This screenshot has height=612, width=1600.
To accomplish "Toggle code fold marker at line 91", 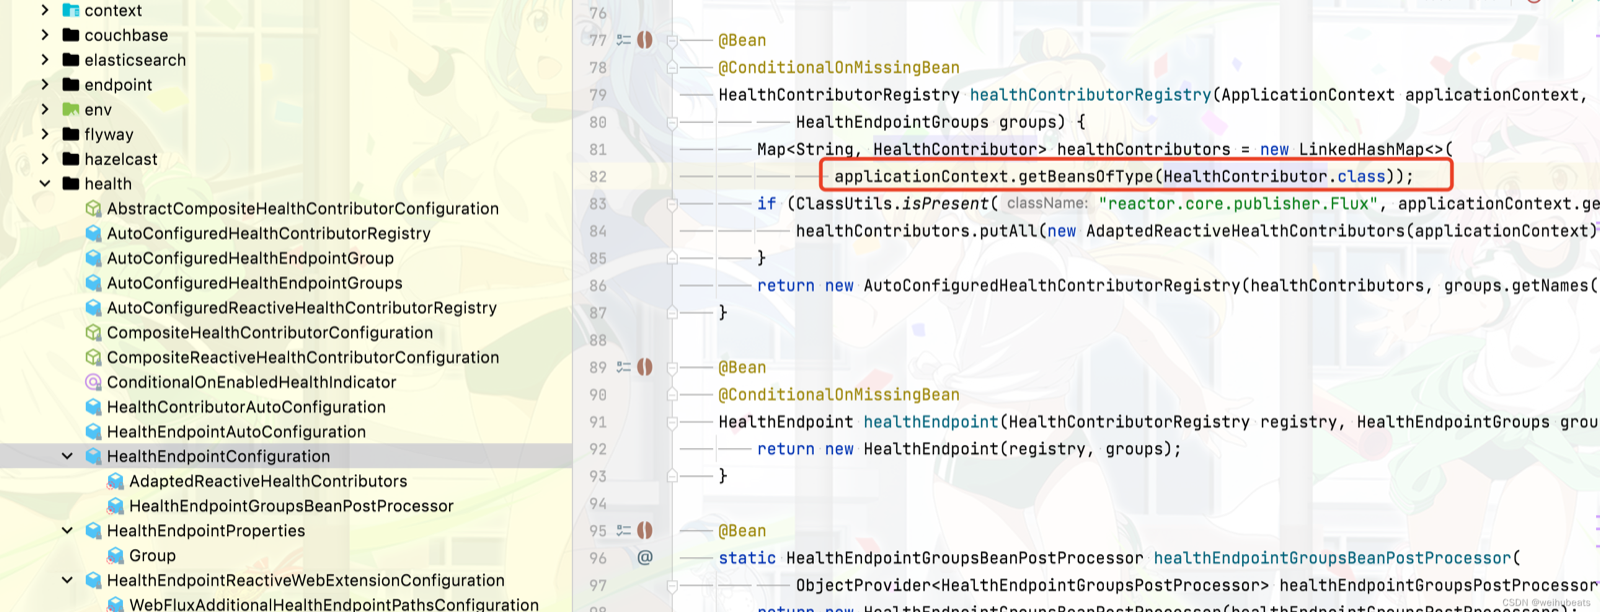I will click(x=672, y=422).
